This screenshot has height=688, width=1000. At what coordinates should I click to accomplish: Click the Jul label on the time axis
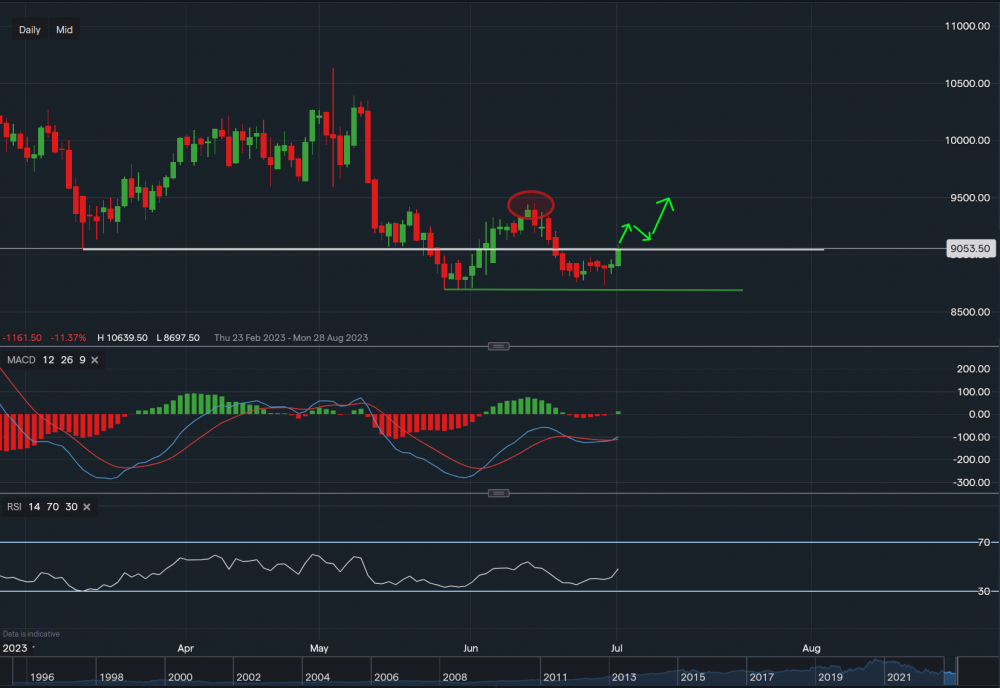[x=617, y=648]
